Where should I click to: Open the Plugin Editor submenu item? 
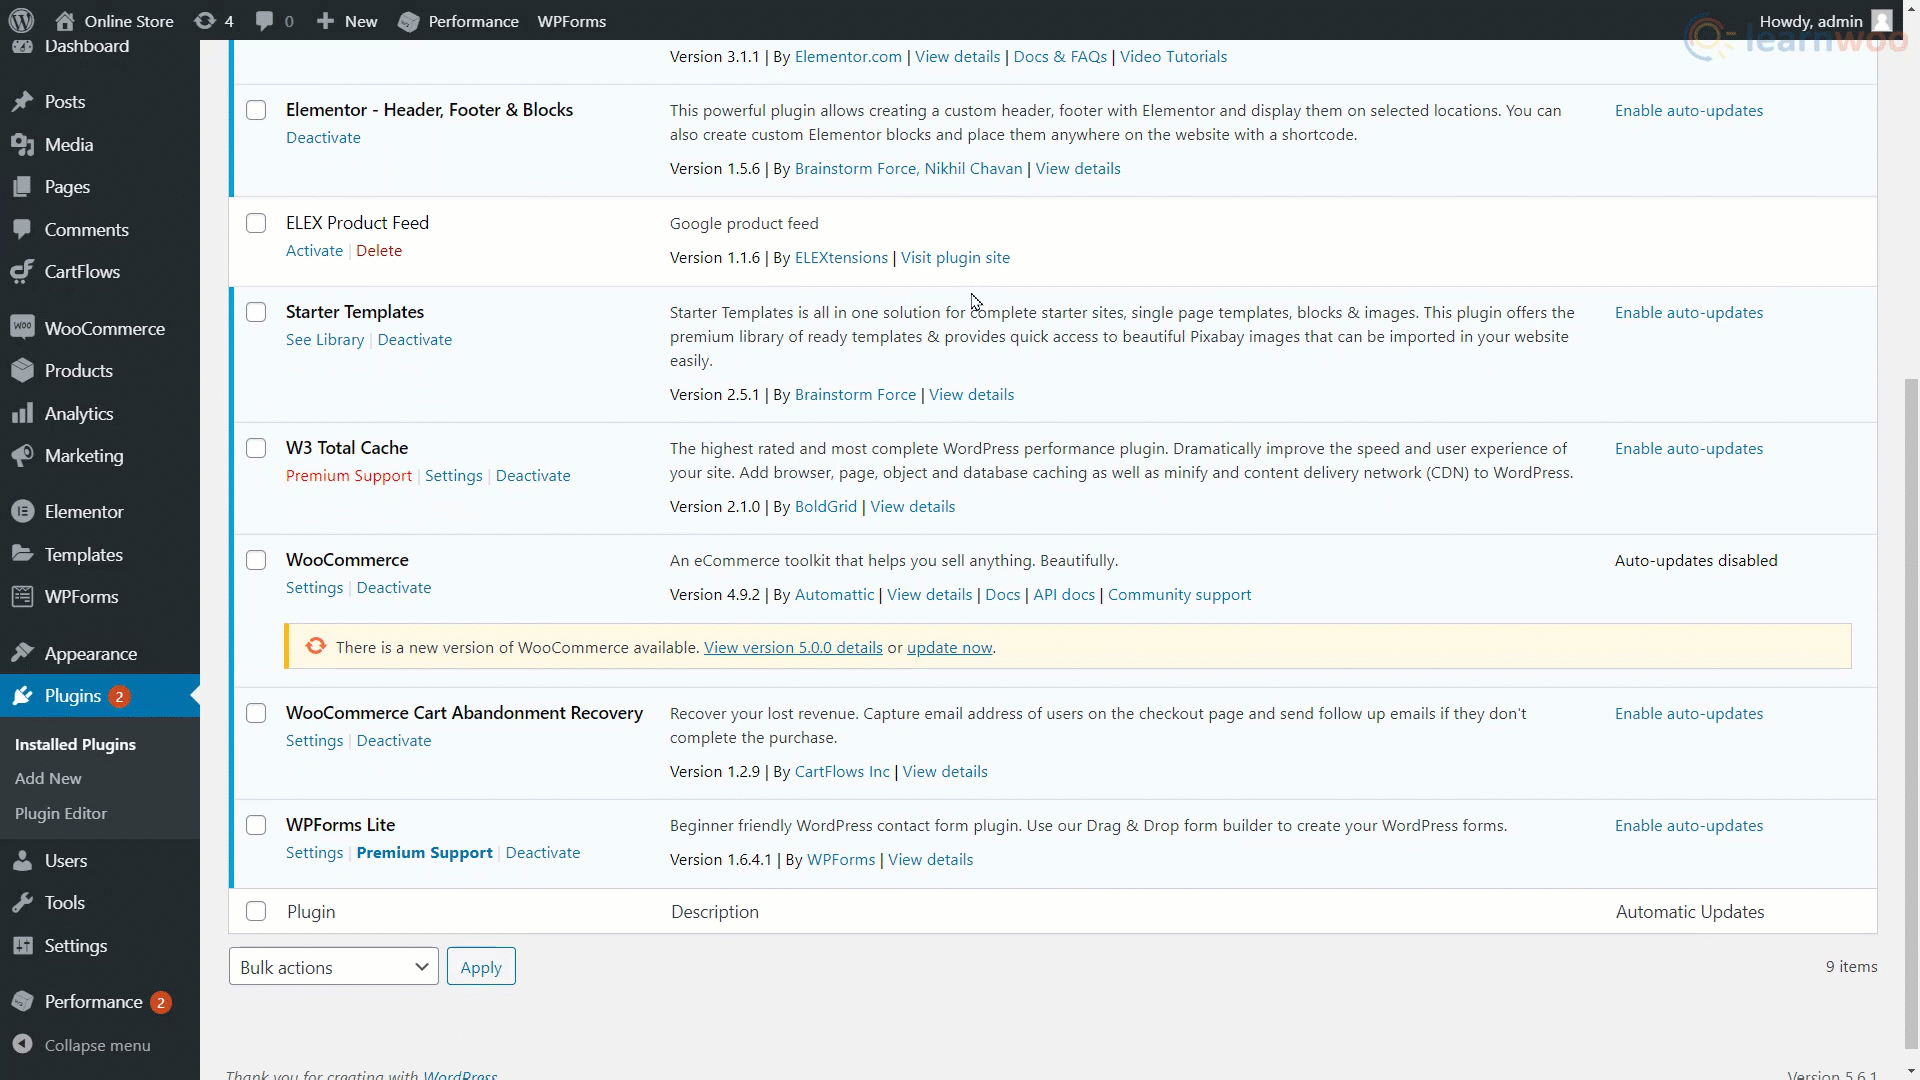pyautogui.click(x=61, y=814)
